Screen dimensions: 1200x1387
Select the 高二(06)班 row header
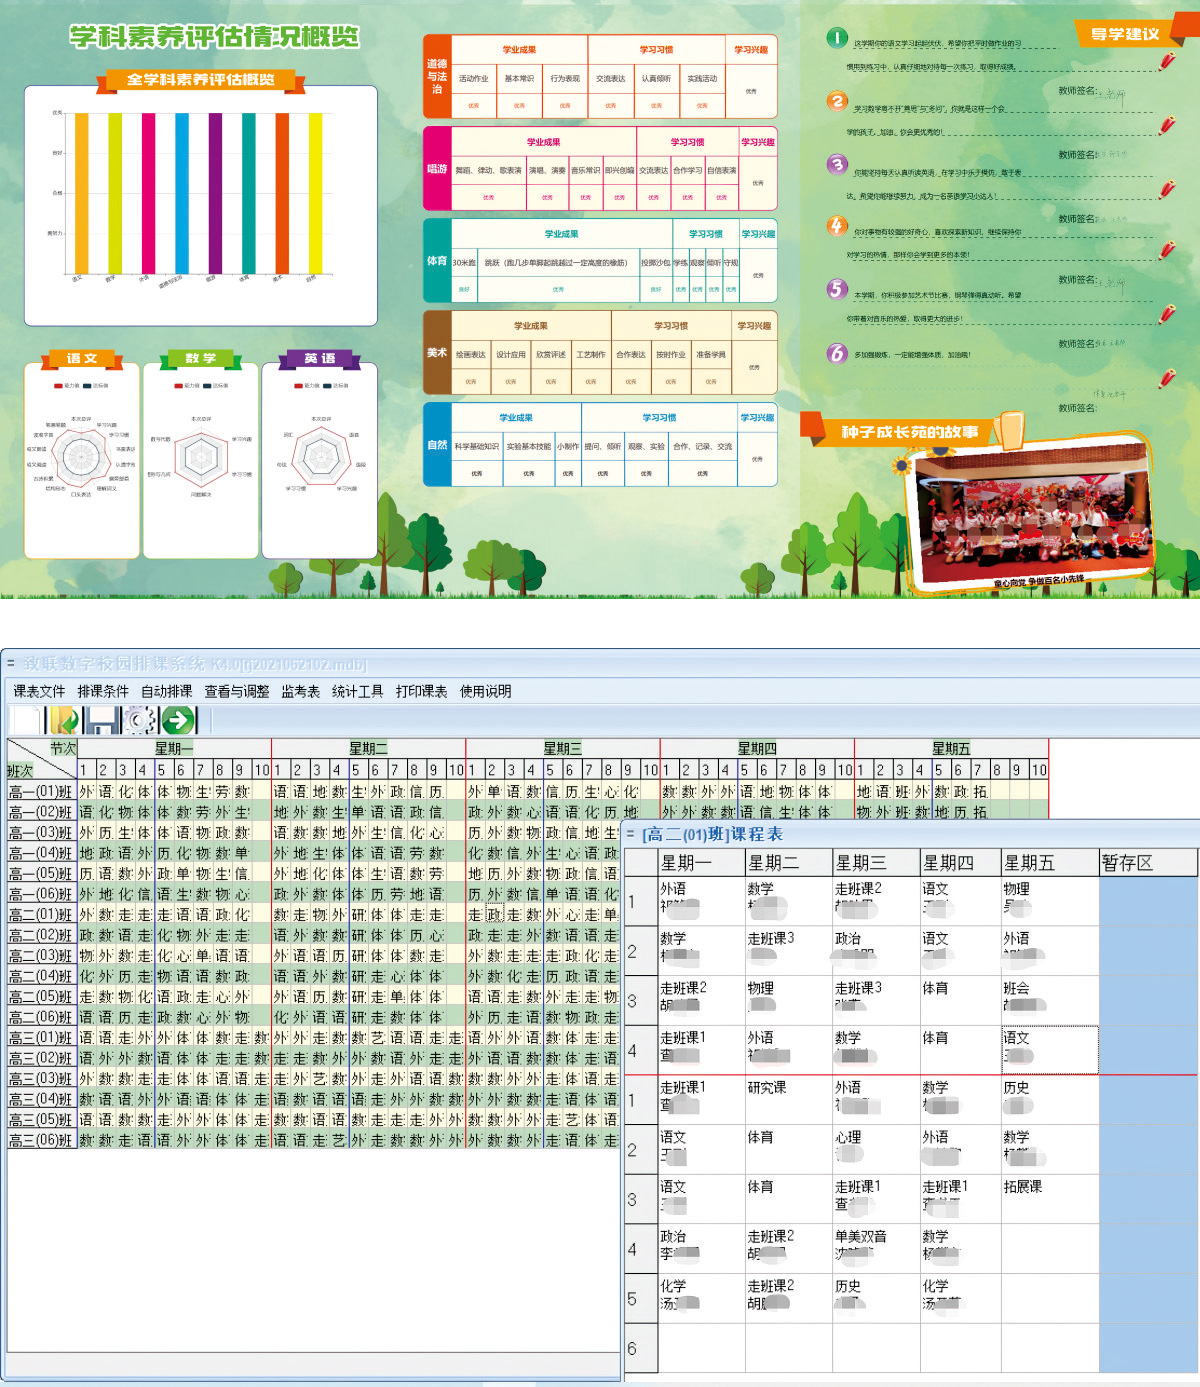point(42,1017)
